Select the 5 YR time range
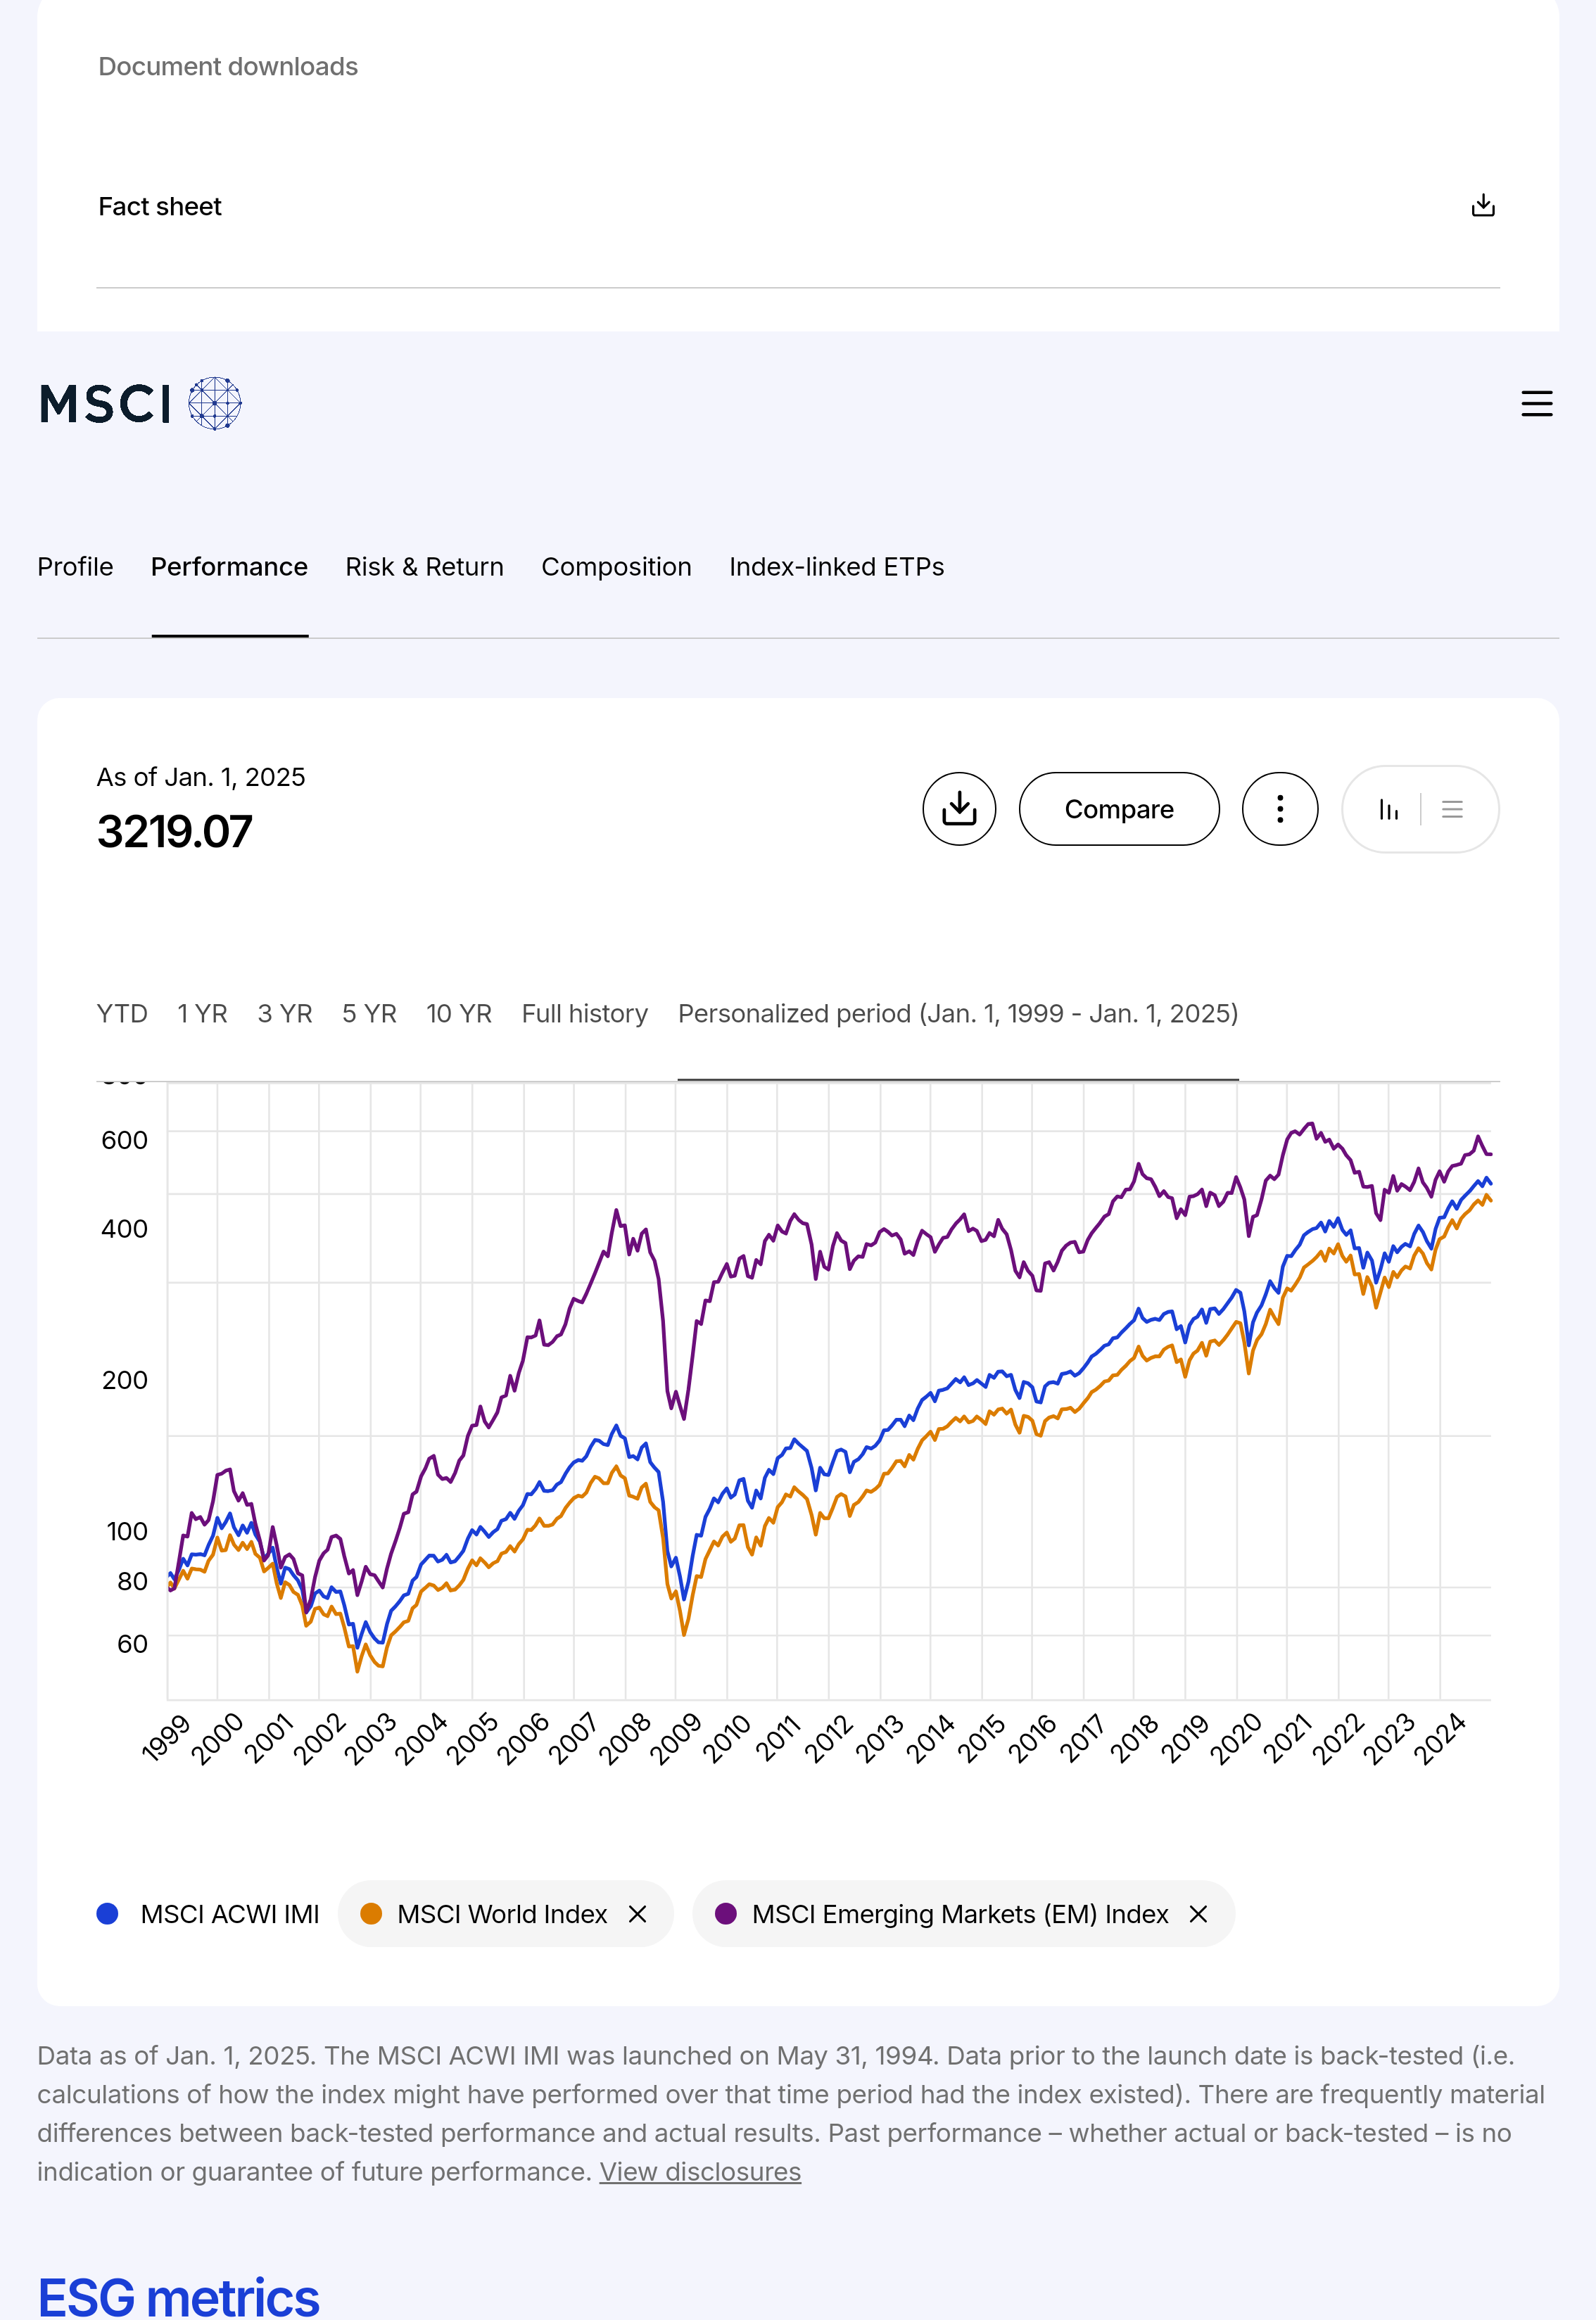The height and width of the screenshot is (2320, 1596). 369,1014
